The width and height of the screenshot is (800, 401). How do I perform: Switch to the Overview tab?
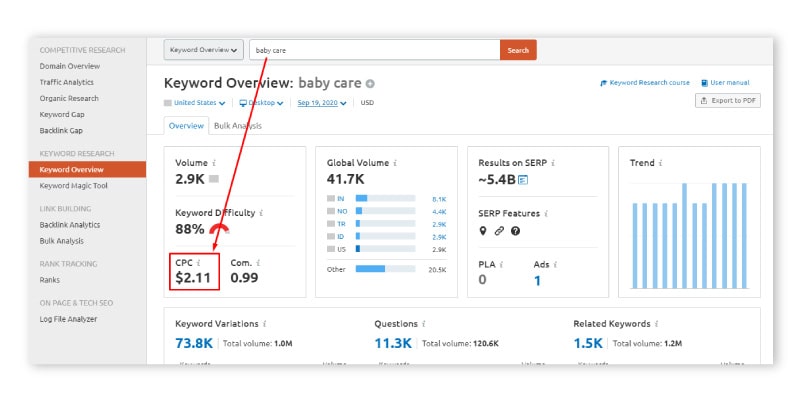tap(186, 126)
